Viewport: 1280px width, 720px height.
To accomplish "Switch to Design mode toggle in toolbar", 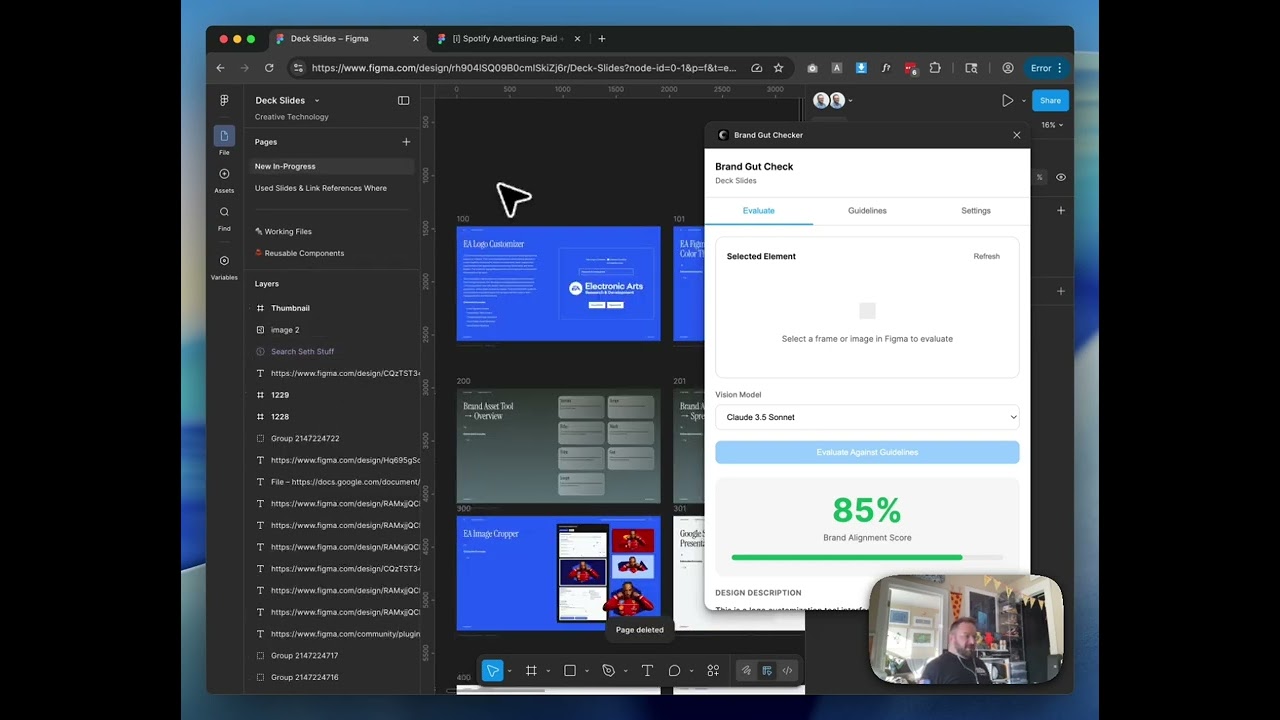I will pyautogui.click(x=767, y=671).
